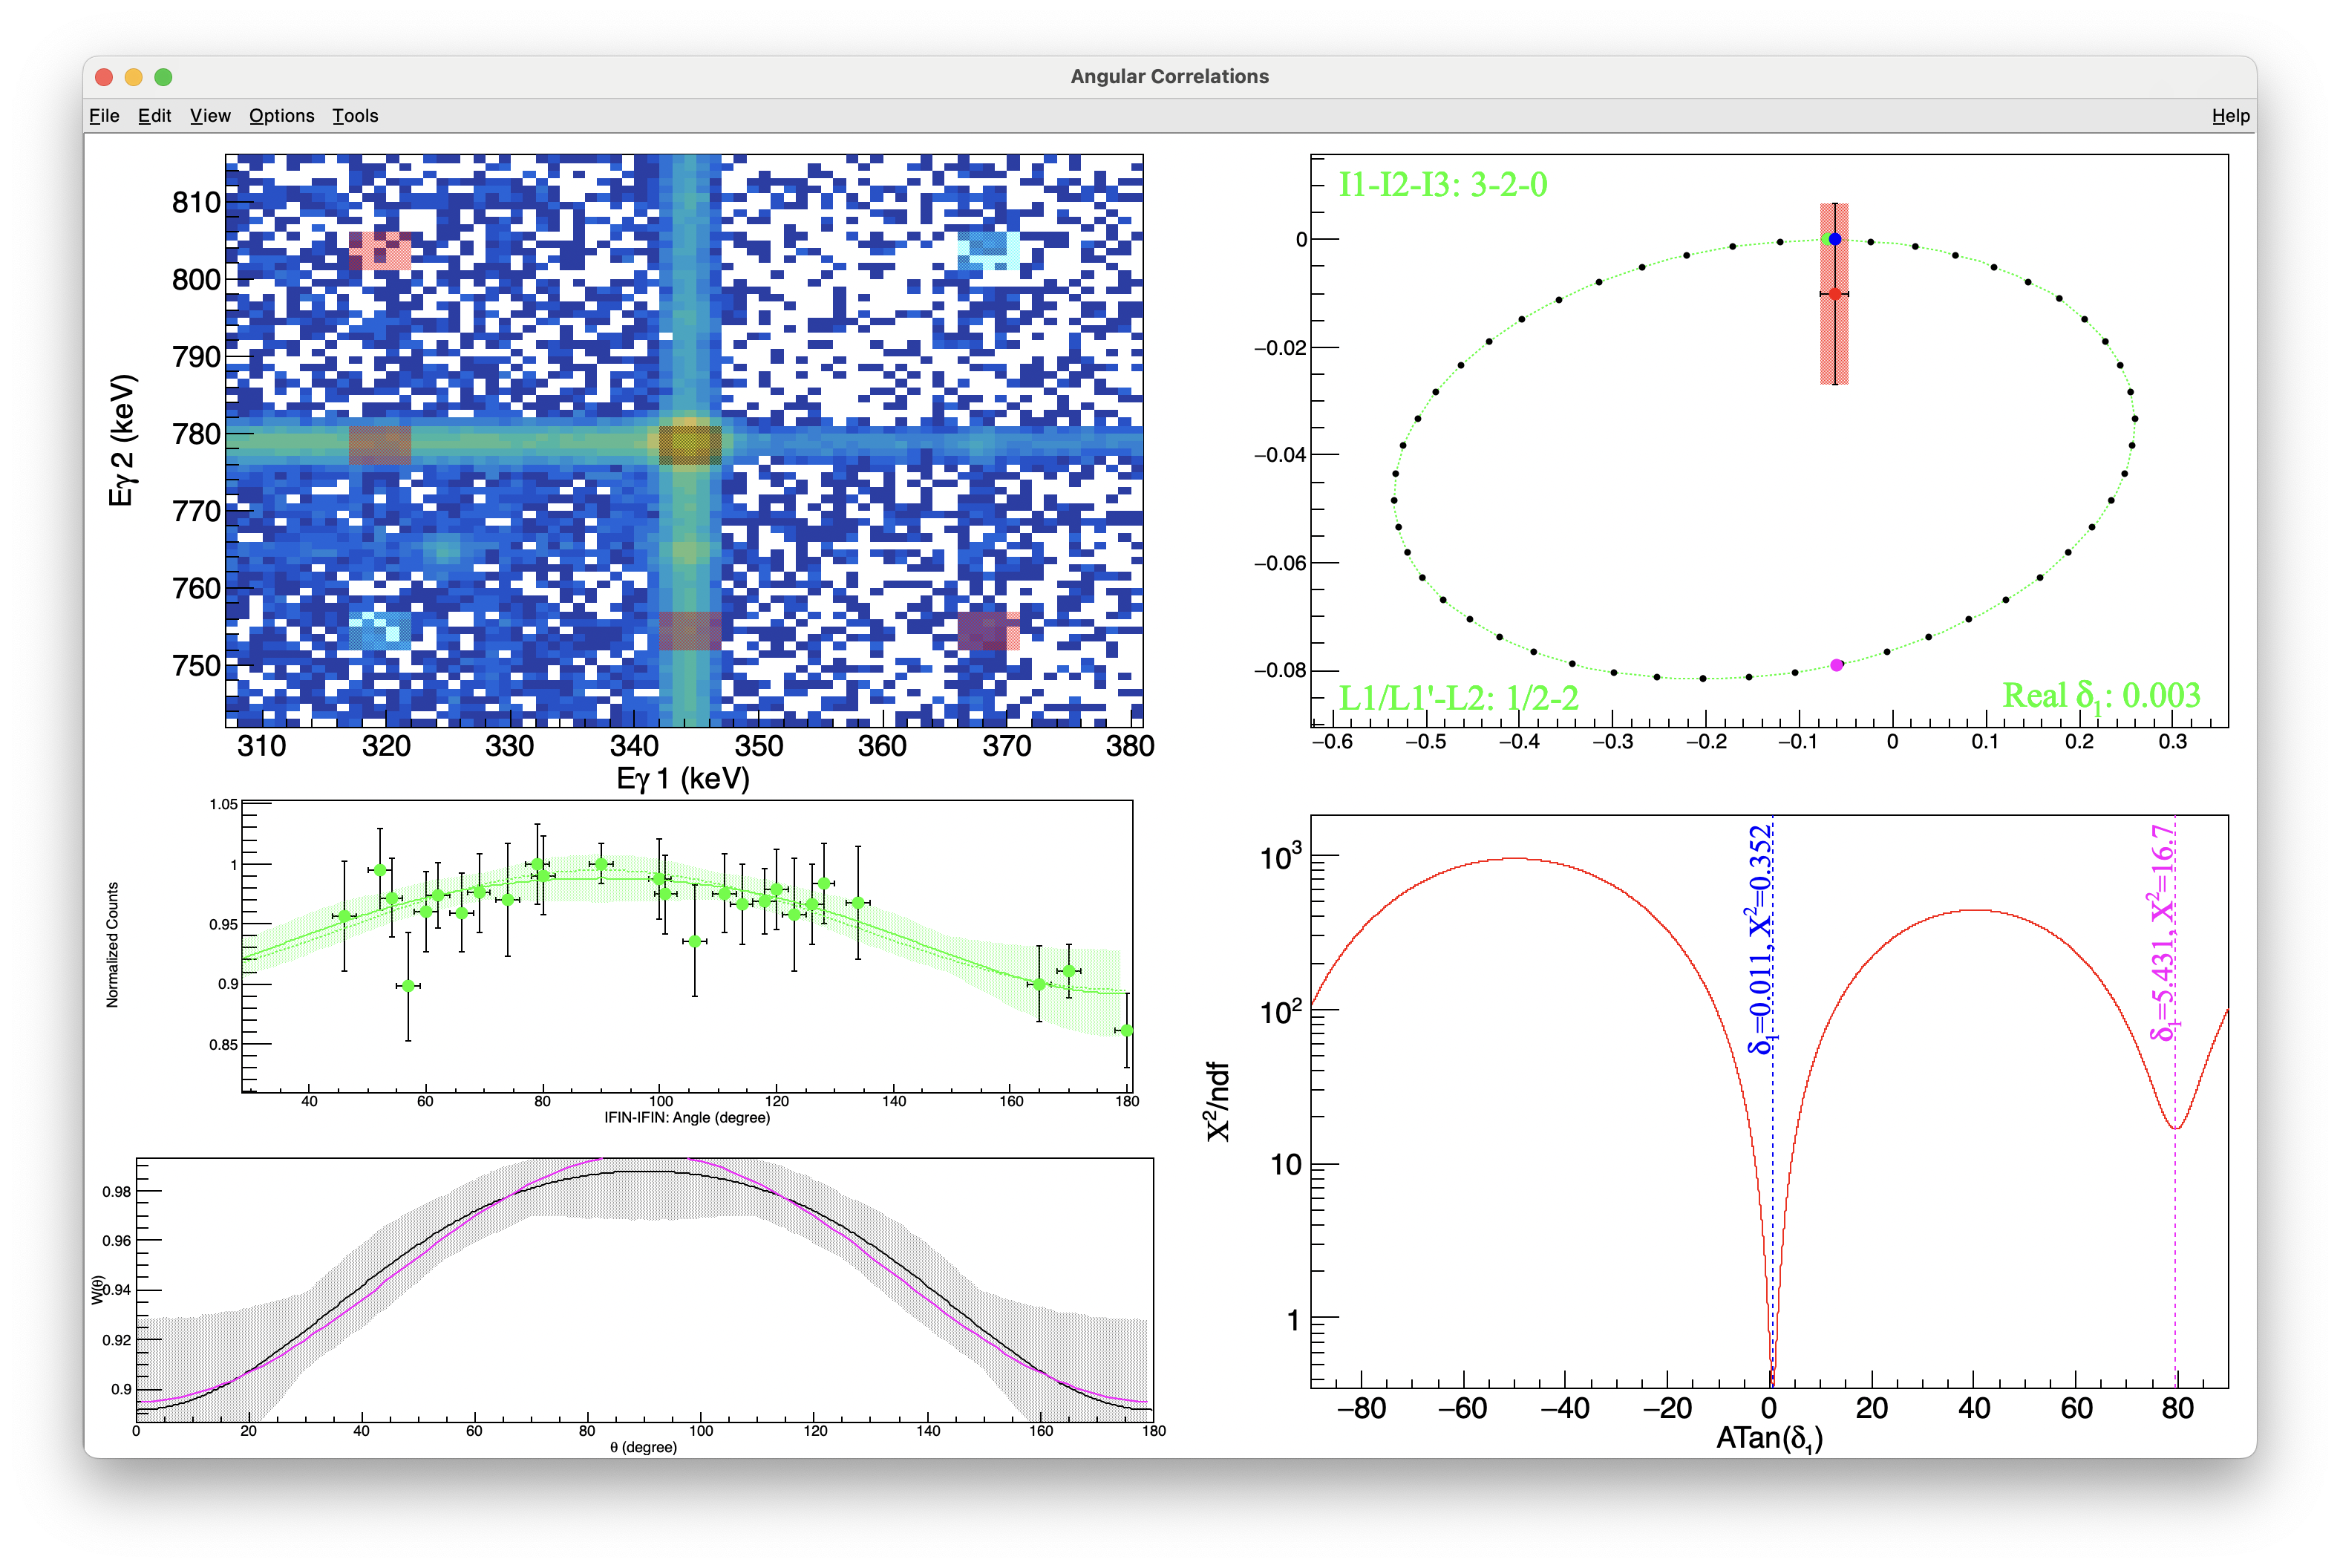Viewport: 2340px width, 1568px height.
Task: Open the View menu
Action: (210, 116)
